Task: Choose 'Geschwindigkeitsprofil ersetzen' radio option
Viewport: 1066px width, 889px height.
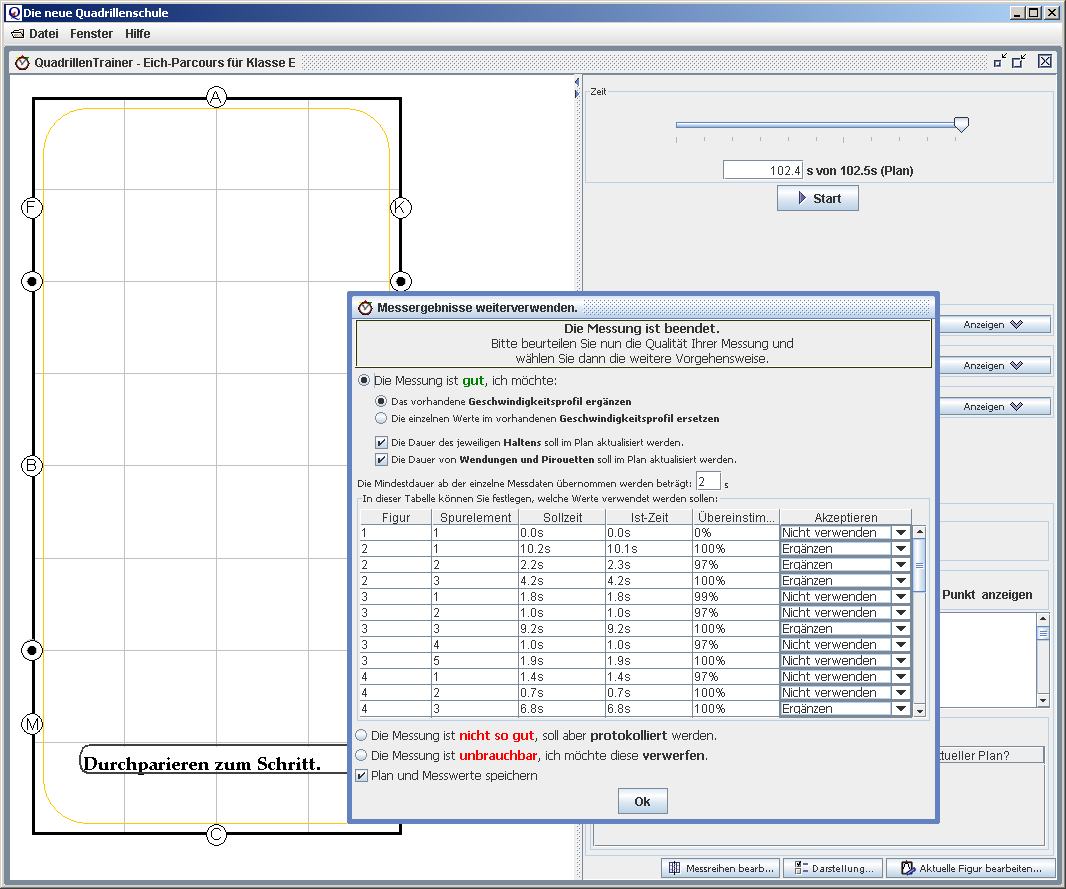Action: point(381,418)
